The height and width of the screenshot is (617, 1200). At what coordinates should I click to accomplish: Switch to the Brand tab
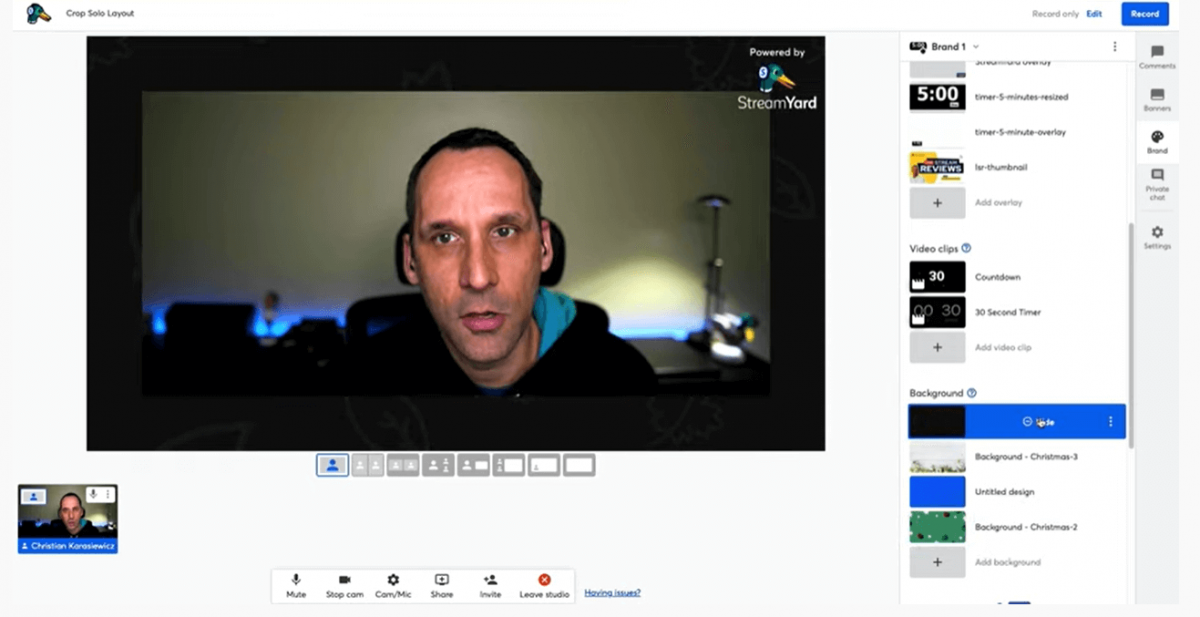tap(1157, 142)
